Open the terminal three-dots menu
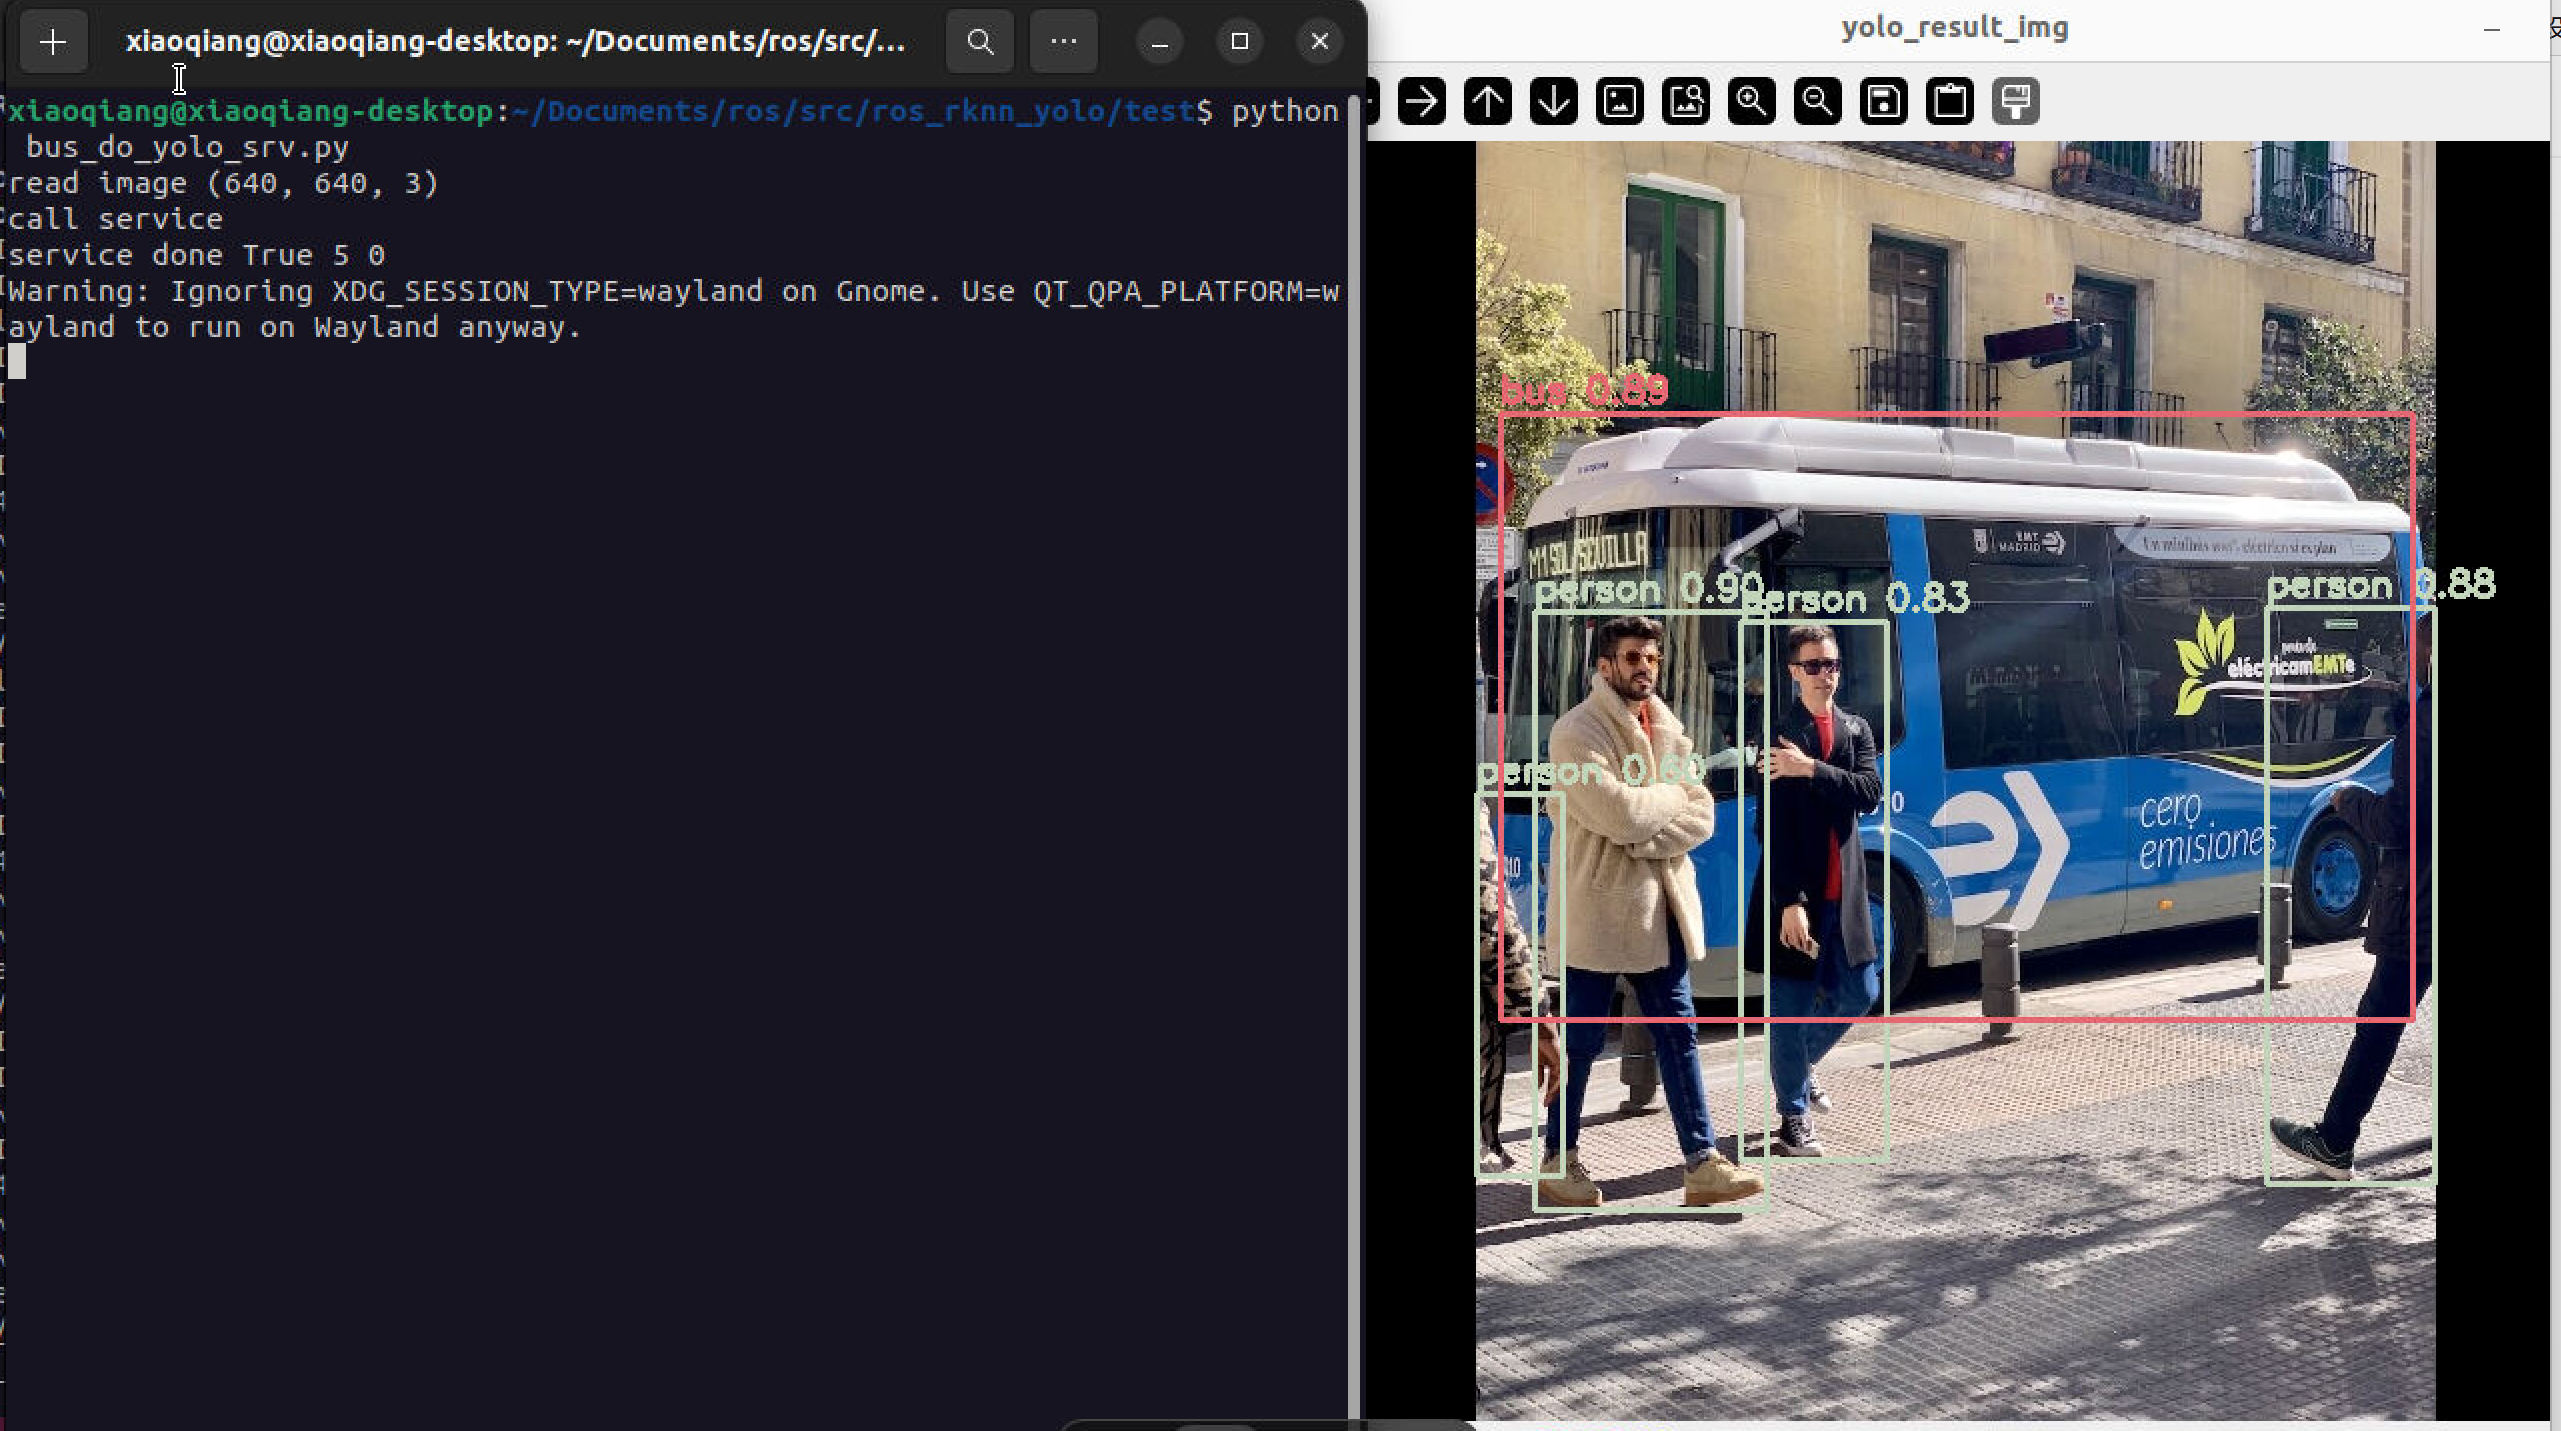 click(x=1064, y=42)
